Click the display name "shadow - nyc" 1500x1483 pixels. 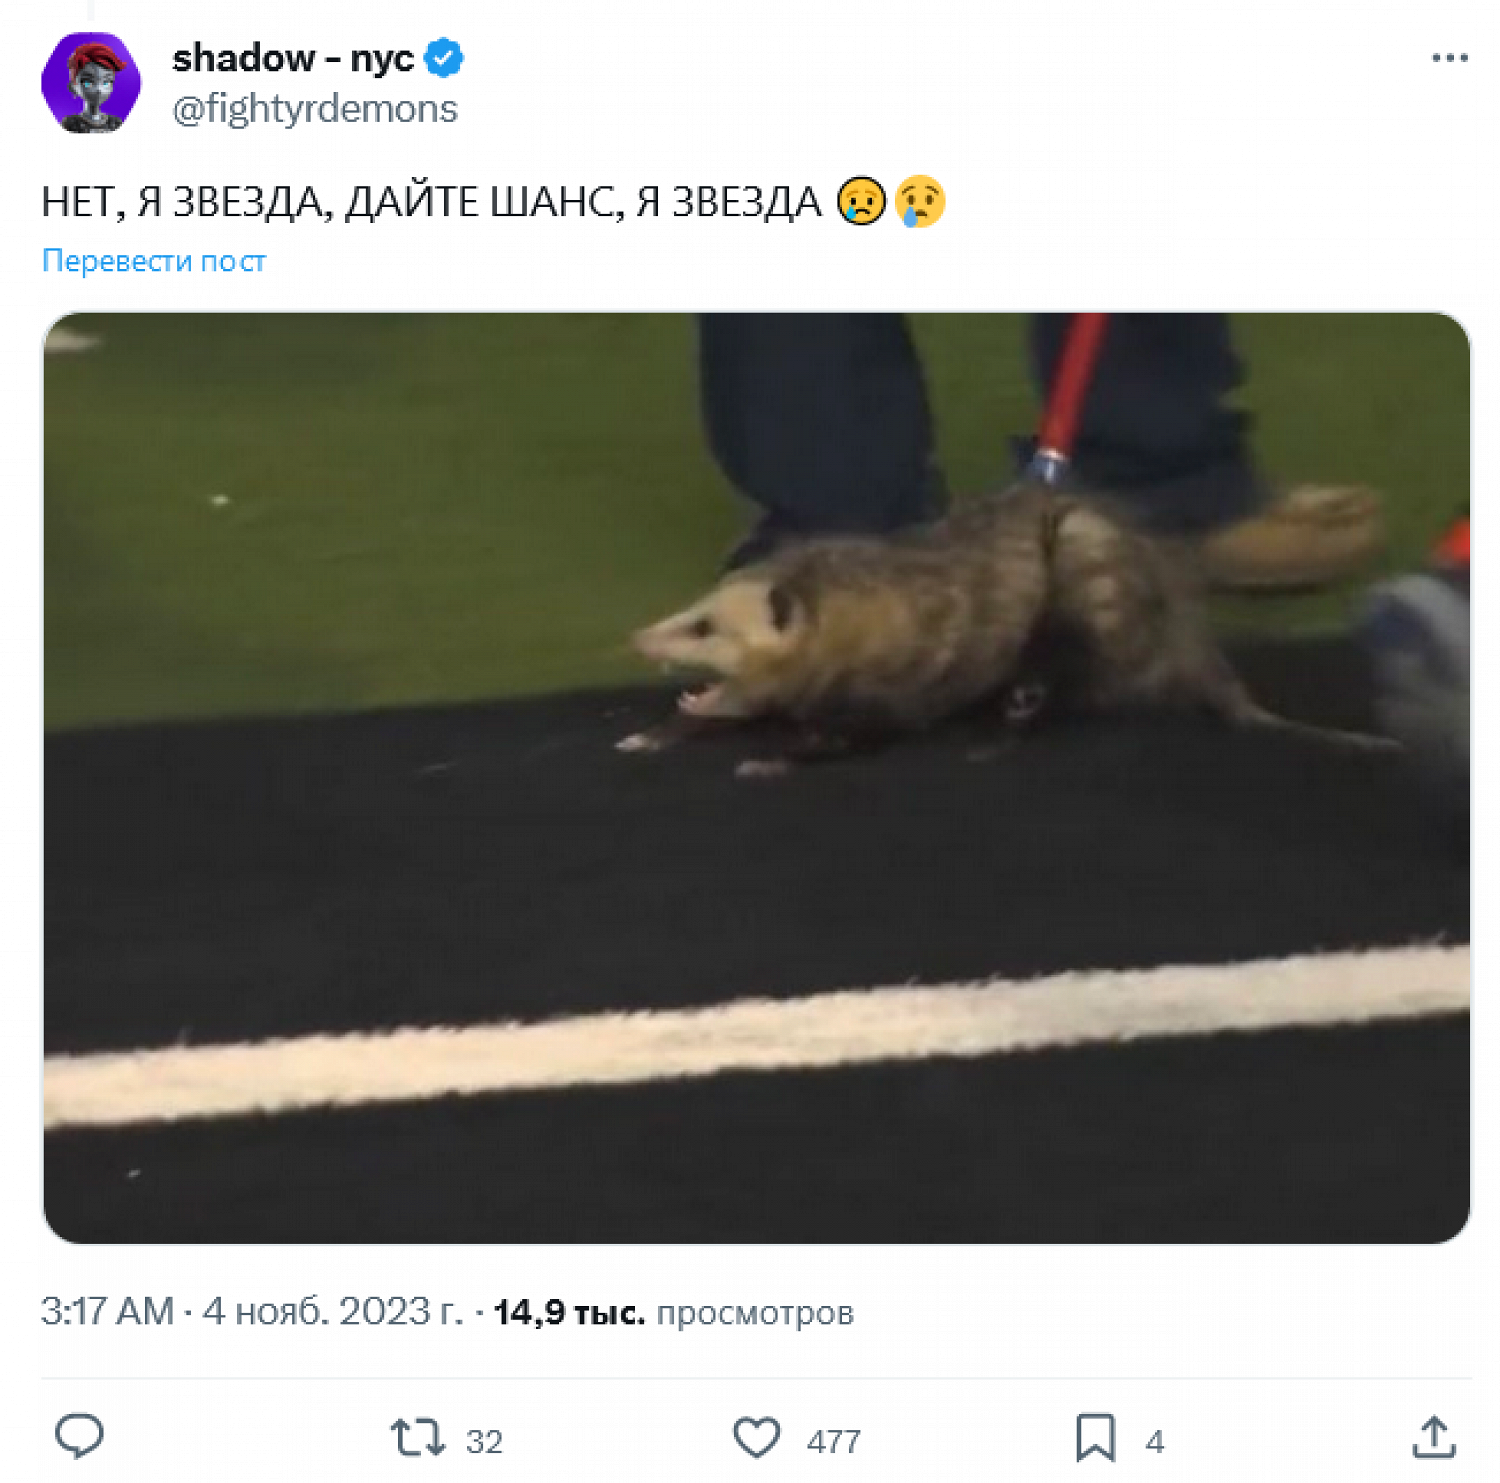293,58
